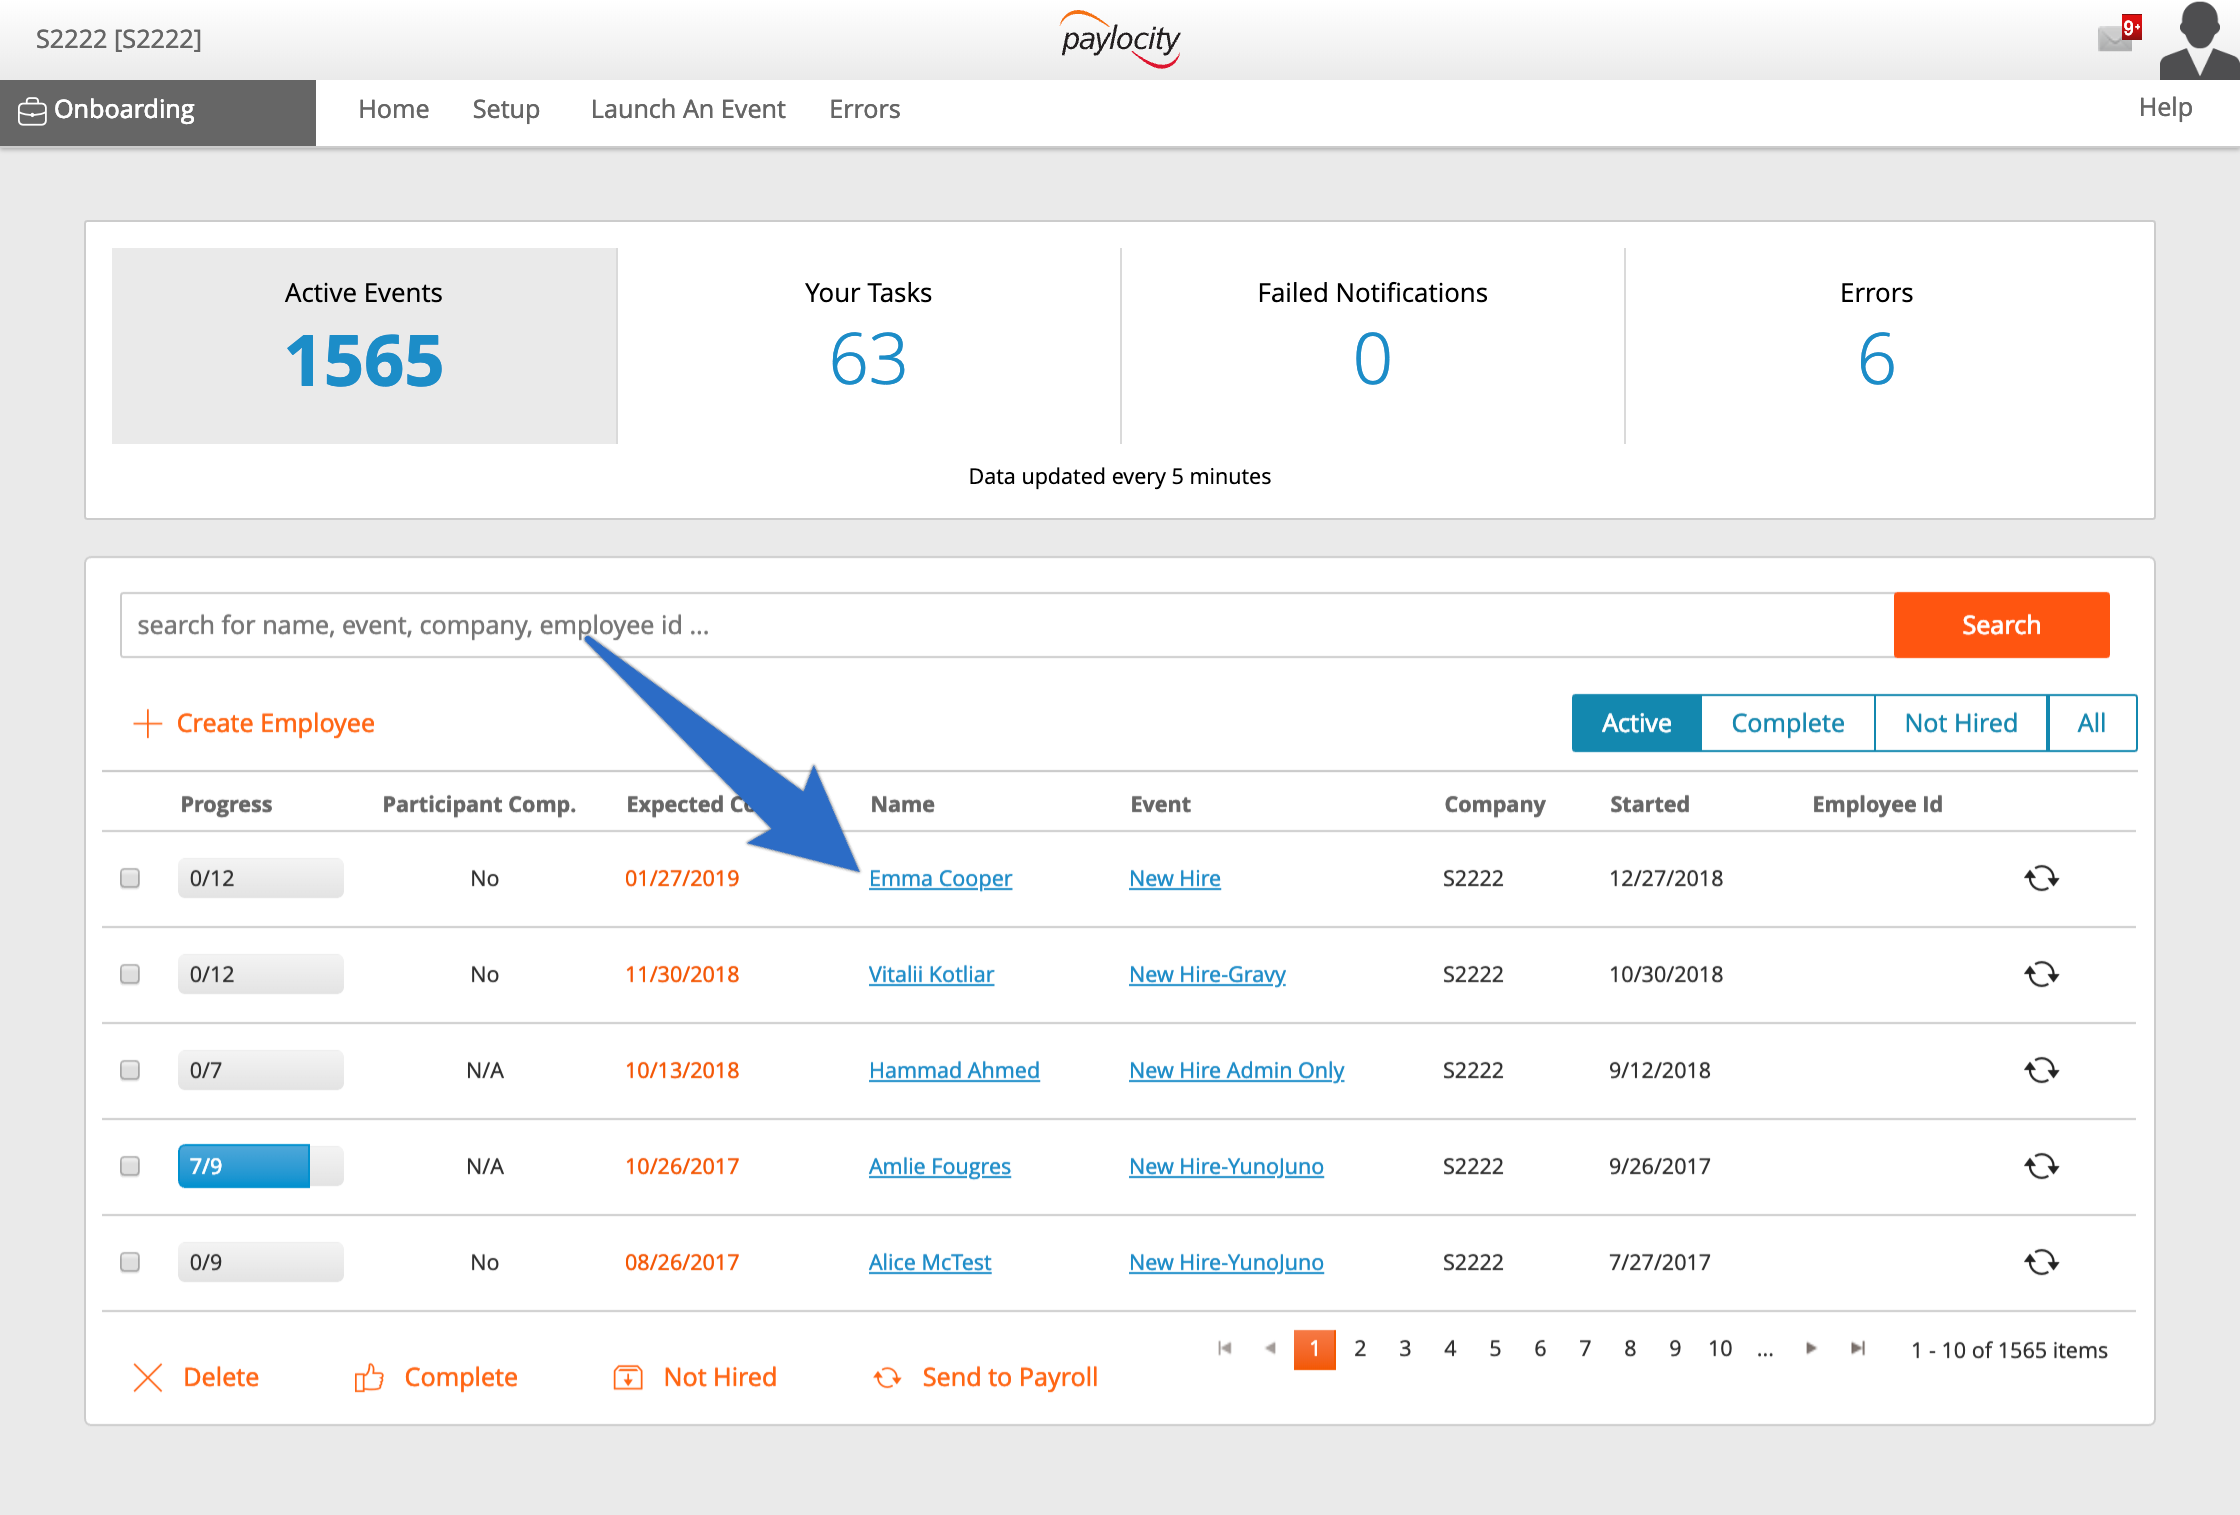This screenshot has width=2240, height=1515.
Task: Click on Emma Cooper name link
Action: 938,876
